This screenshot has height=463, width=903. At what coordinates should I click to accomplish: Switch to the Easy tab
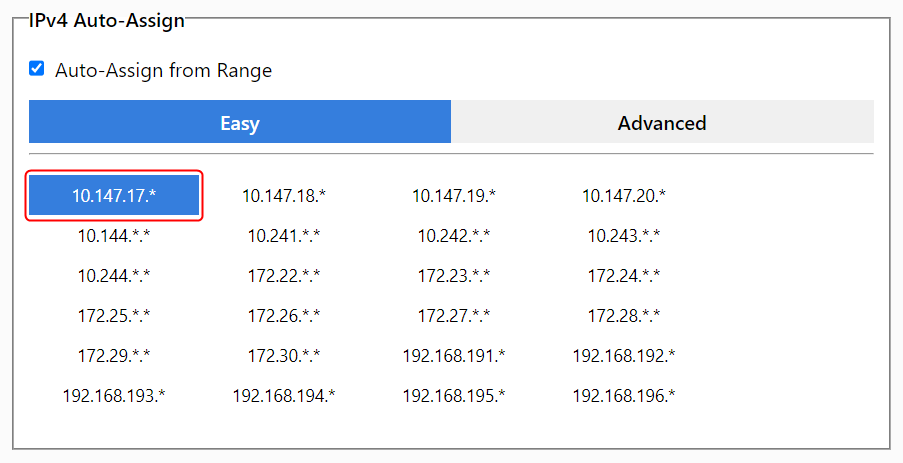[240, 123]
